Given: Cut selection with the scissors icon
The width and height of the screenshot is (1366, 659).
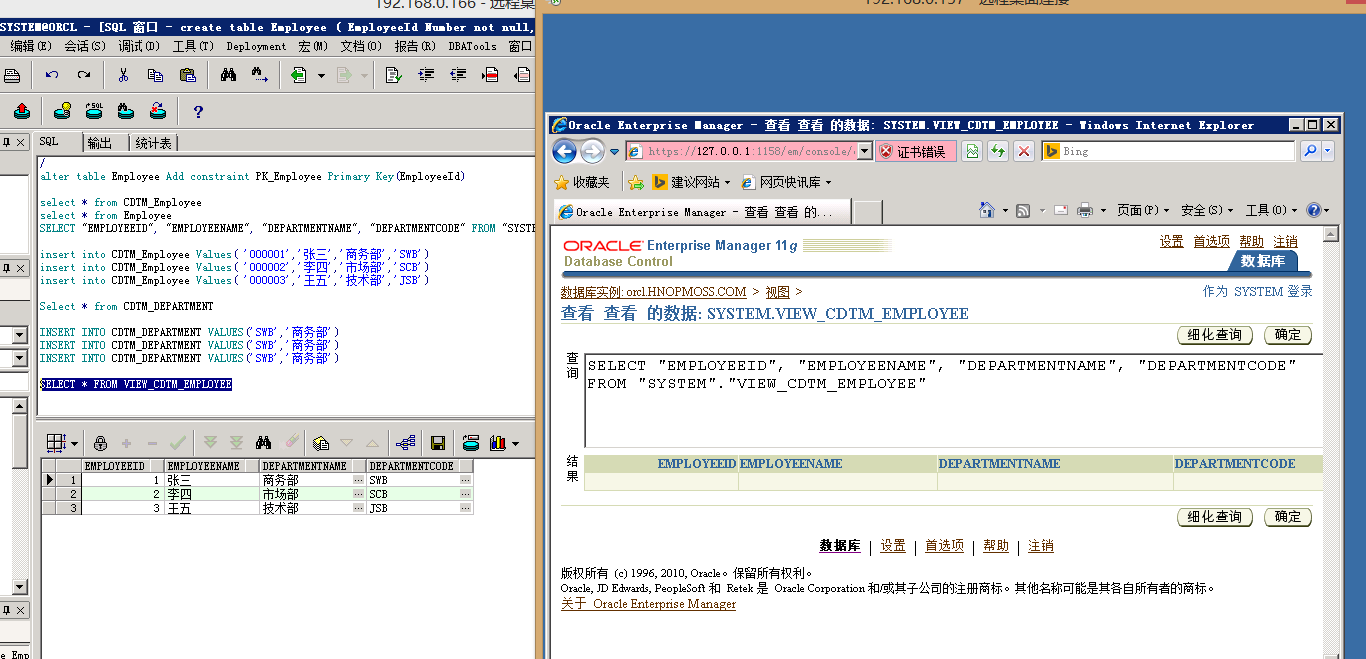Looking at the screenshot, I should [x=123, y=75].
